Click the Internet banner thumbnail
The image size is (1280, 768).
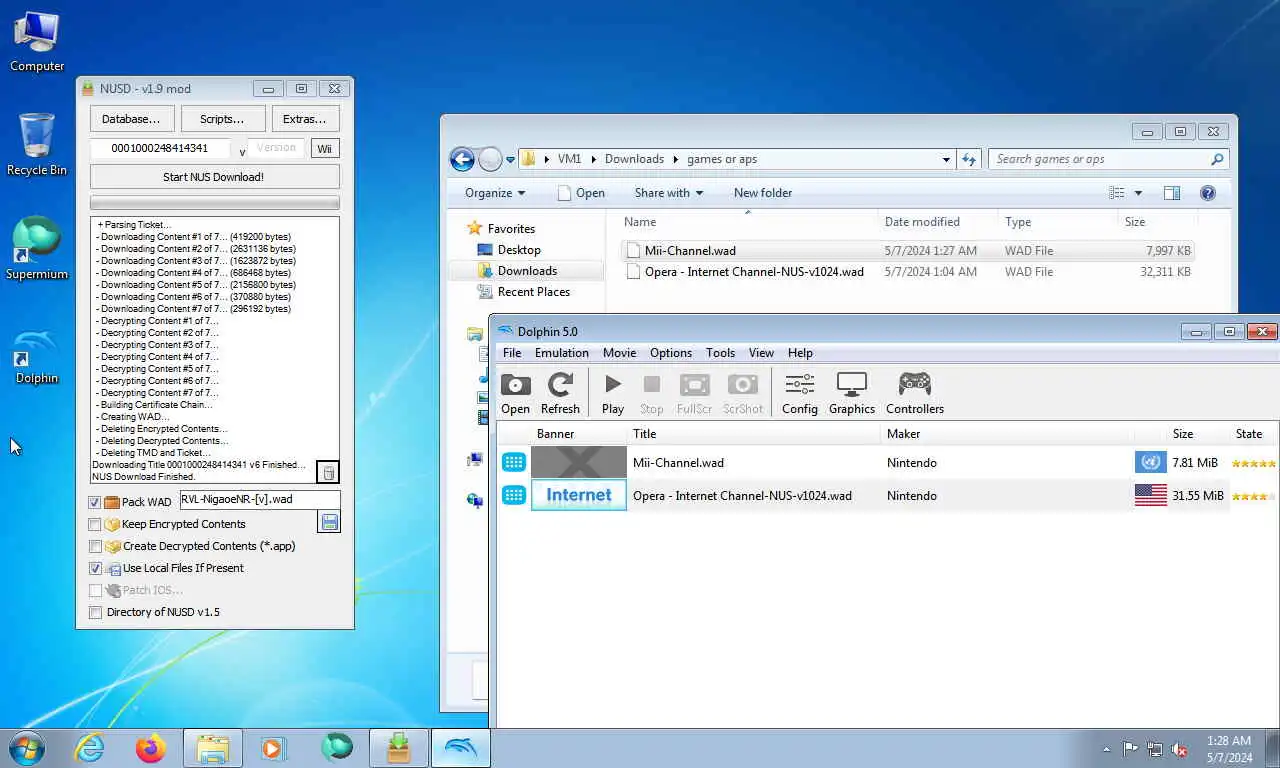point(579,495)
